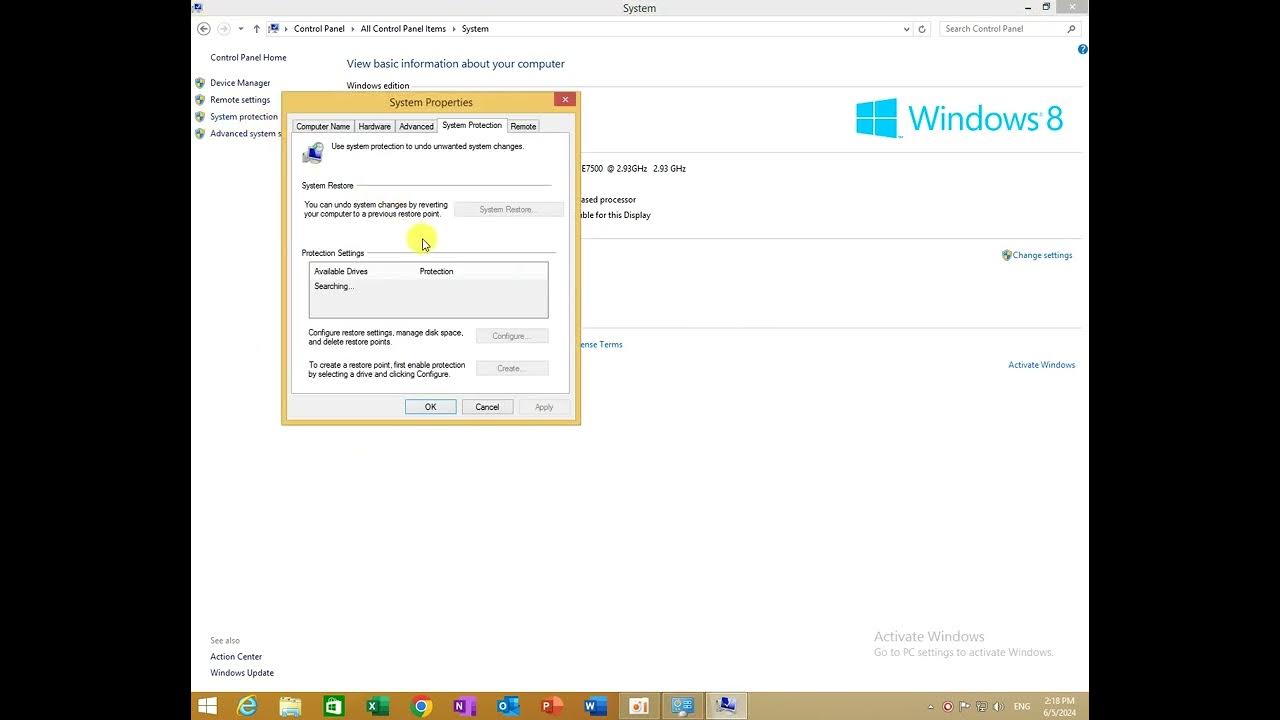The width and height of the screenshot is (1280, 720).
Task: Open recent locations dropdown arrow
Action: click(241, 29)
